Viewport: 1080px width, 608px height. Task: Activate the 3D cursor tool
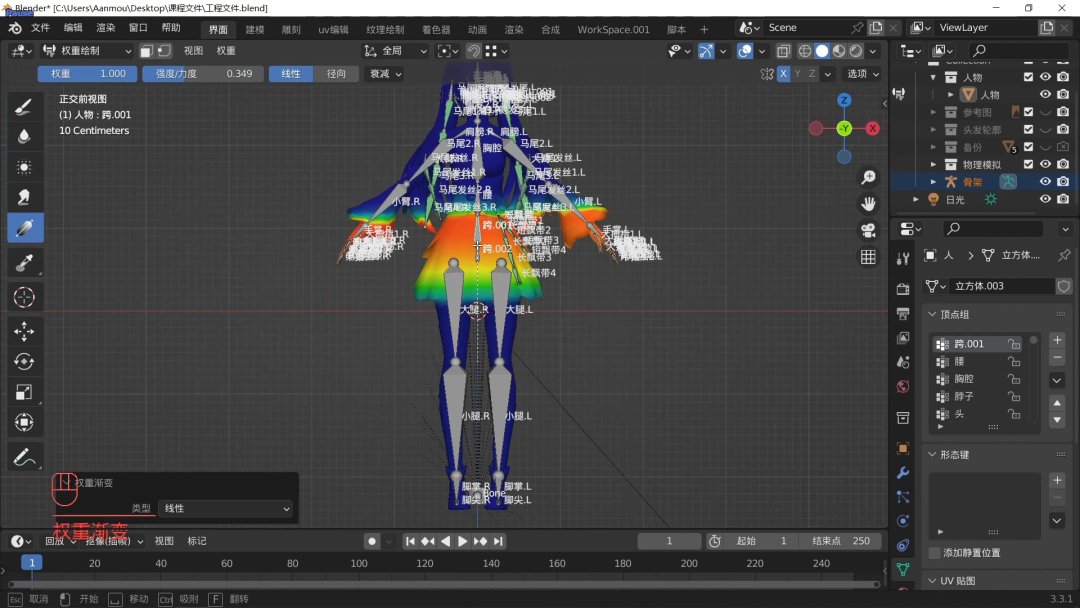[x=25, y=297]
